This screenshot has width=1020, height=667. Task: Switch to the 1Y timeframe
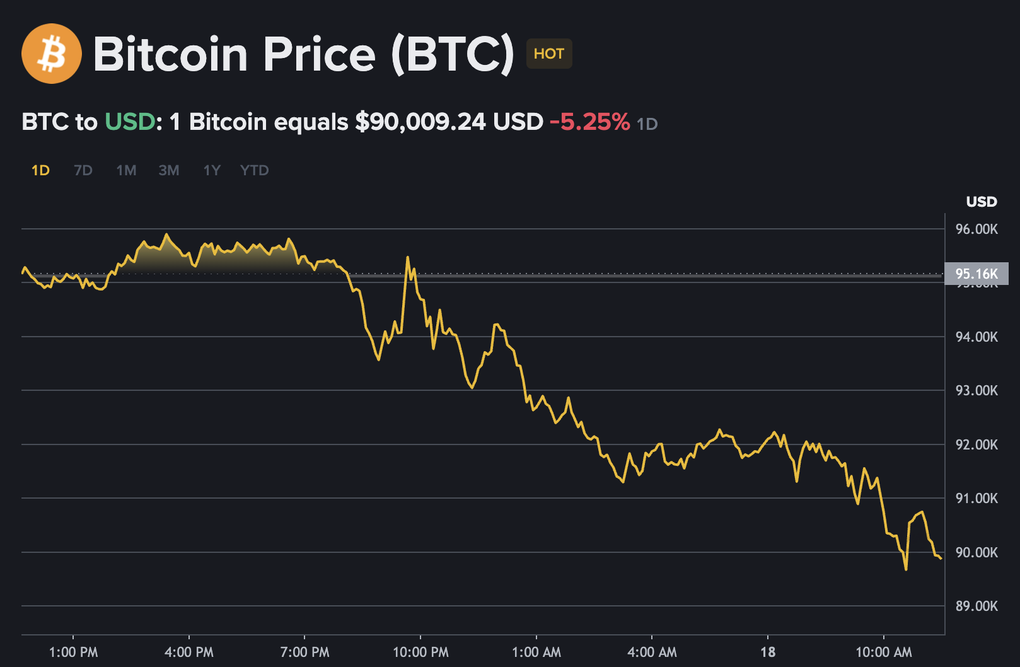(x=211, y=170)
